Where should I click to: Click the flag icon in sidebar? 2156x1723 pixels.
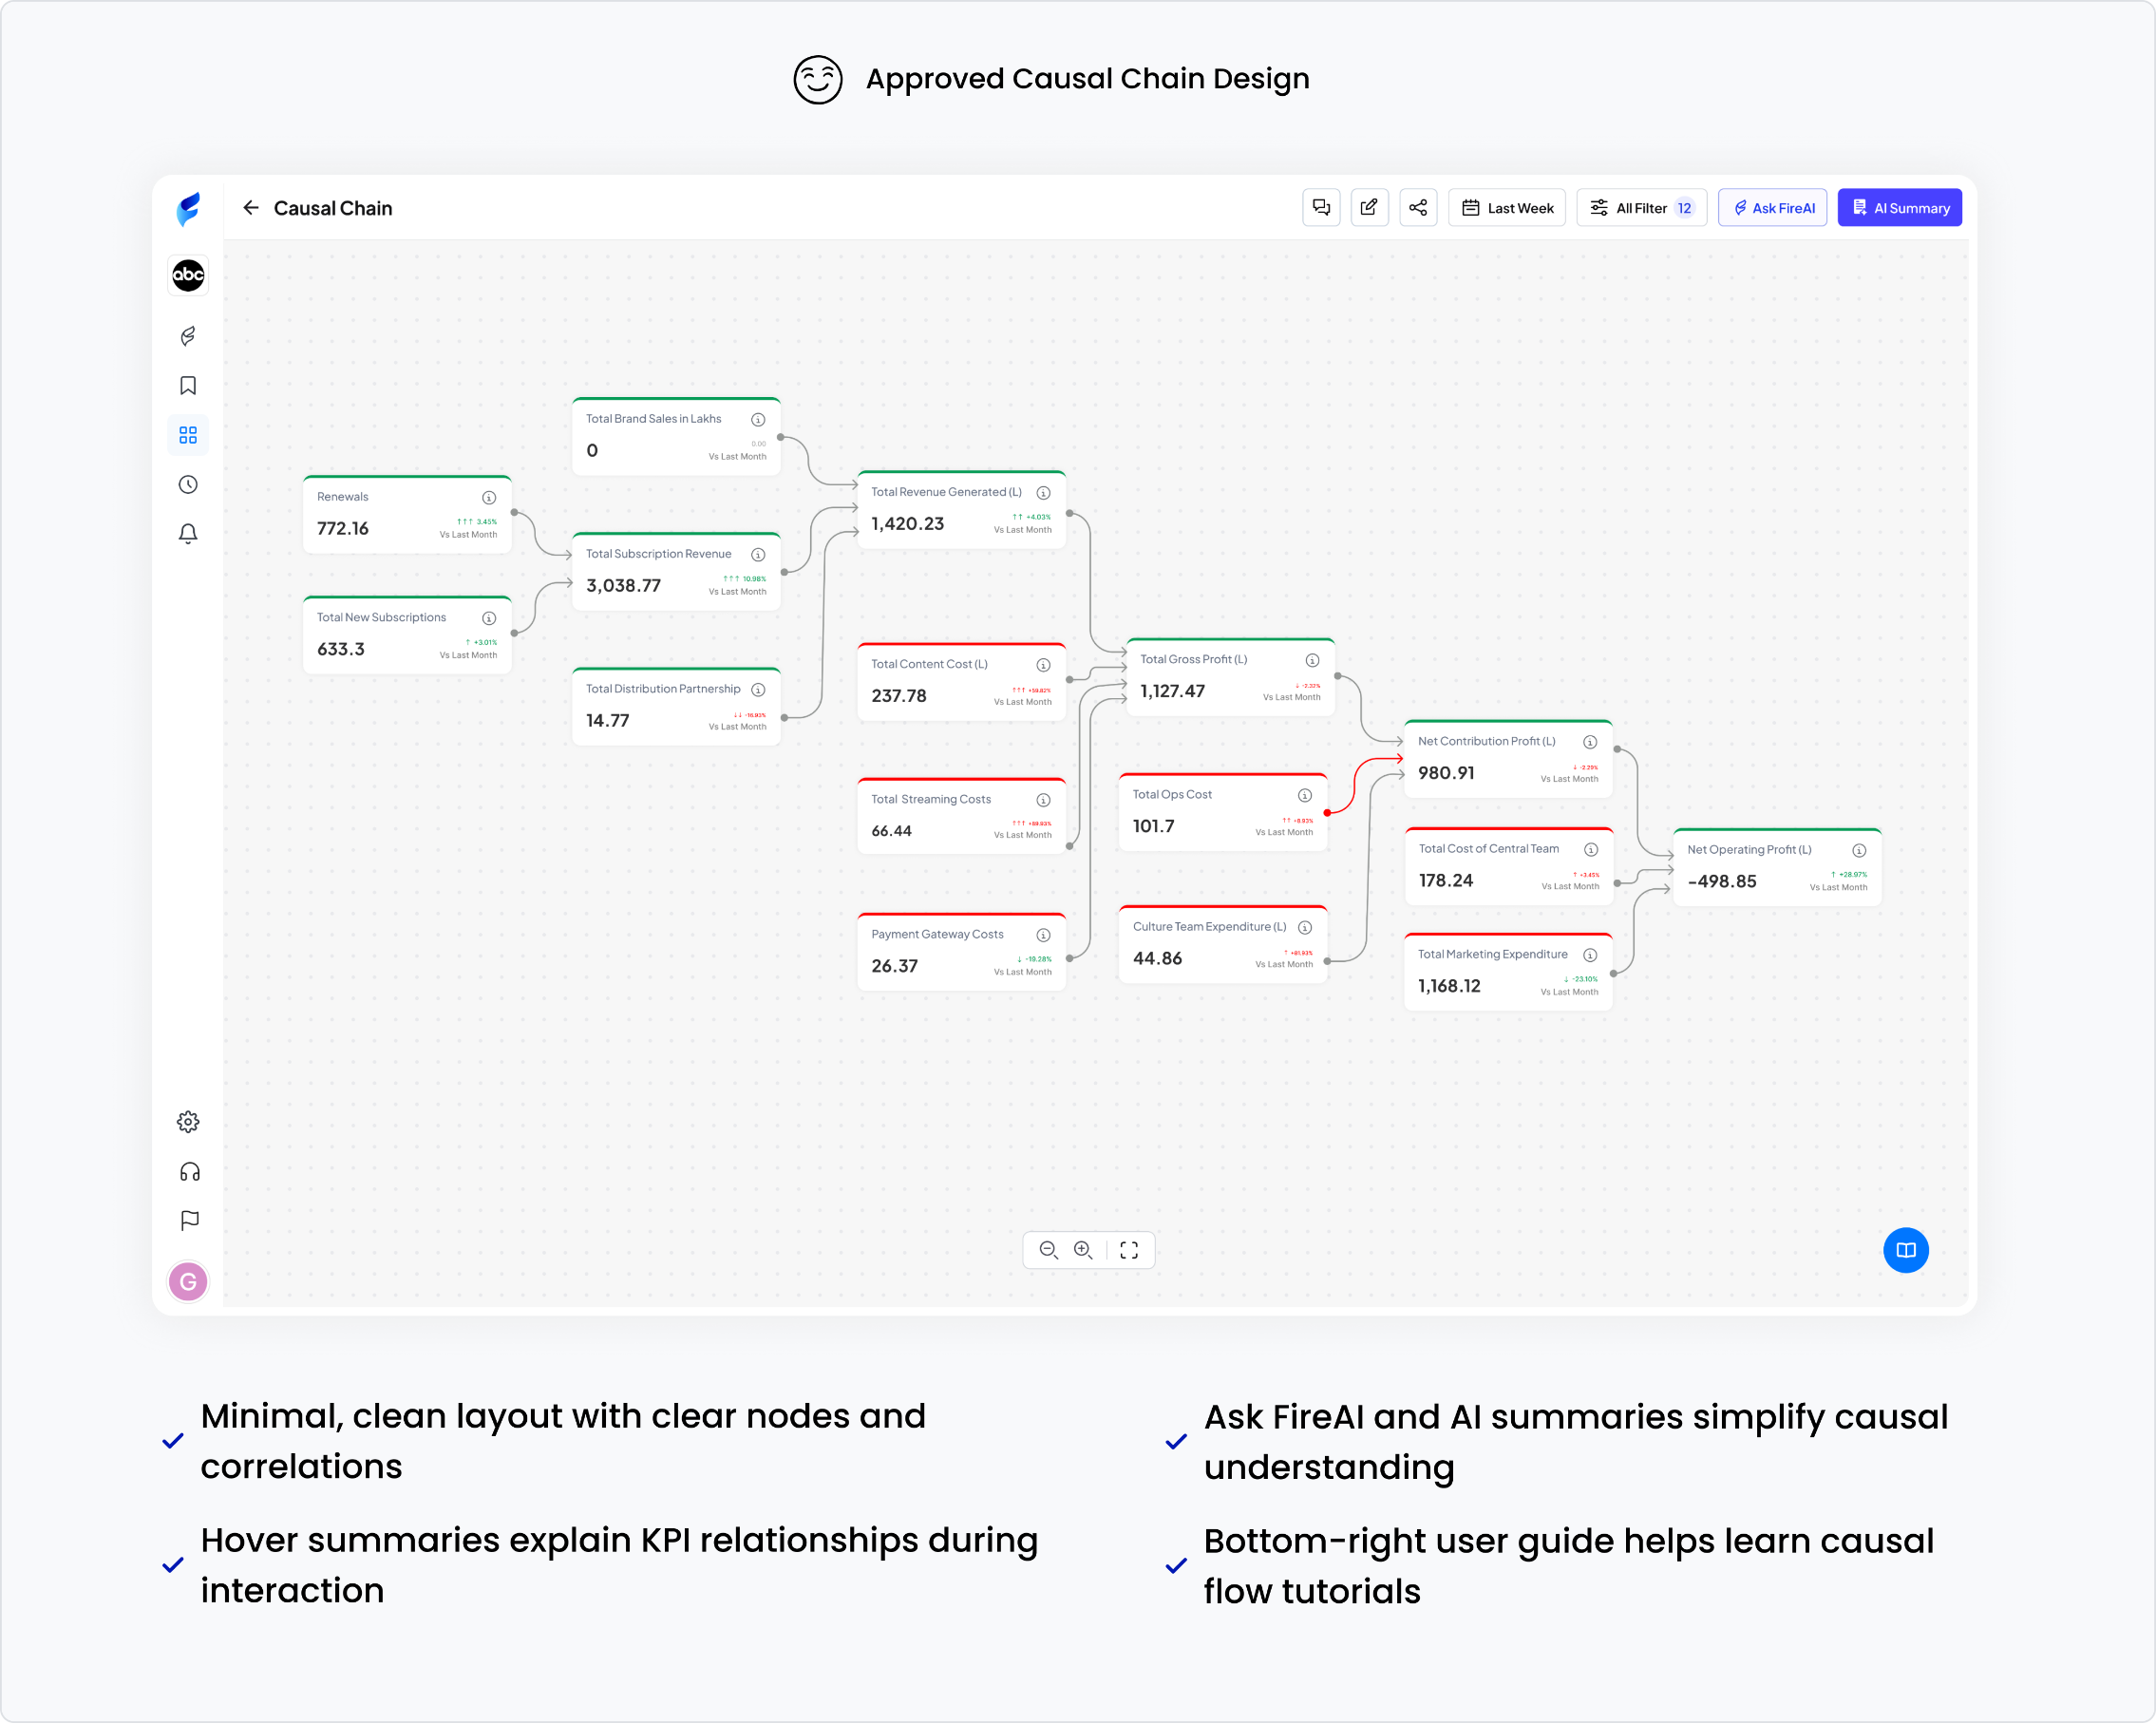tap(189, 1221)
